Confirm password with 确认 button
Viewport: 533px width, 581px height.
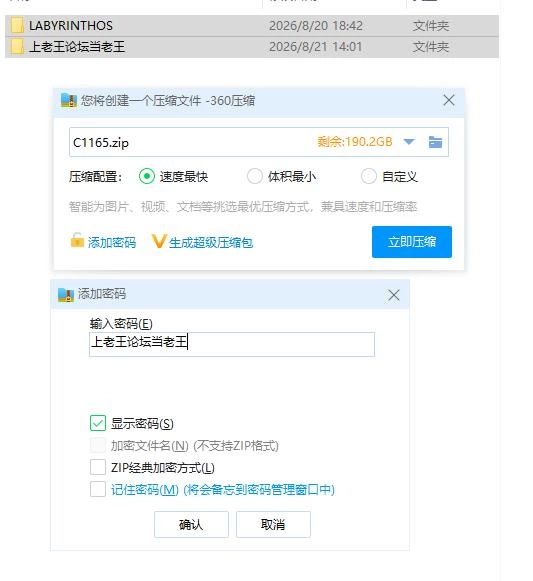point(191,524)
